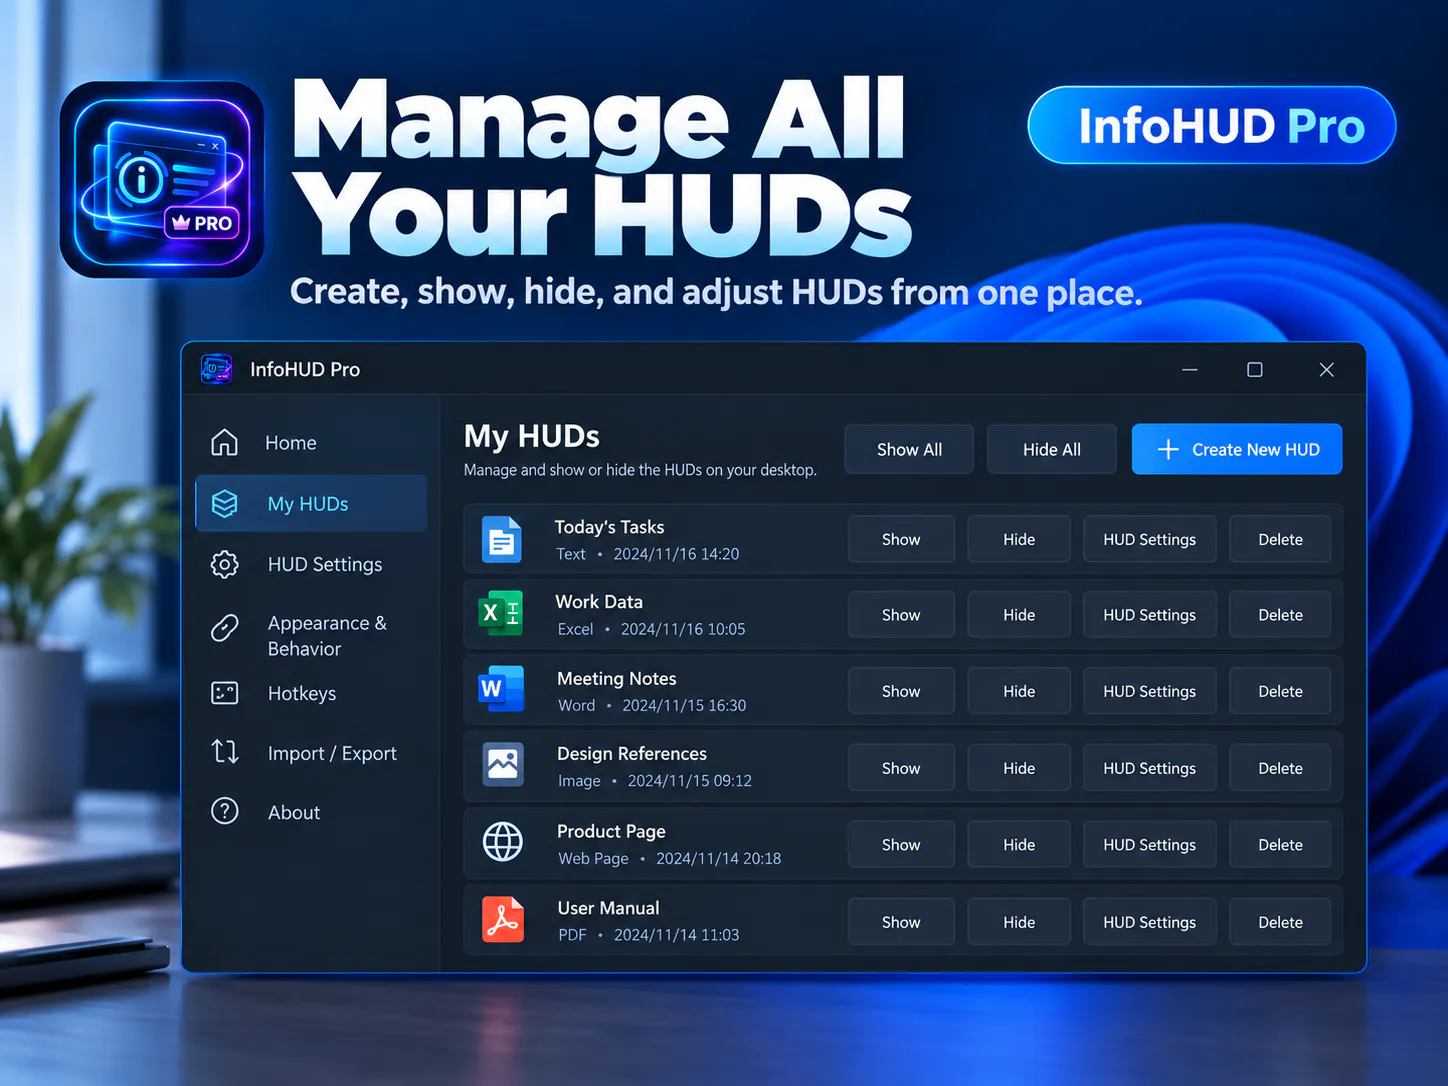1448x1086 pixels.
Task: Open HUD Settings for Today's Tasks
Action: coord(1150,539)
